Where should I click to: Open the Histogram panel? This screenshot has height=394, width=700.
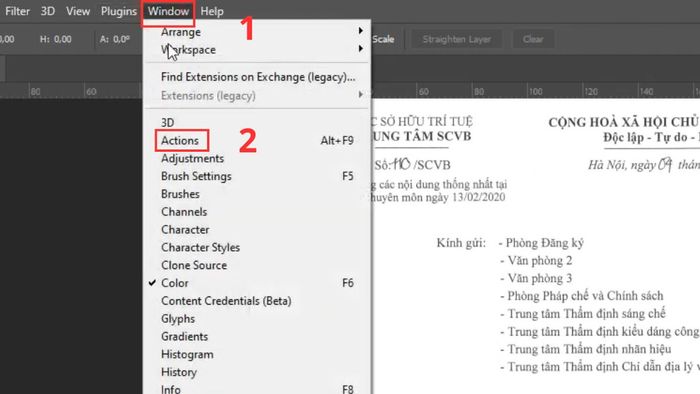point(257,355)
